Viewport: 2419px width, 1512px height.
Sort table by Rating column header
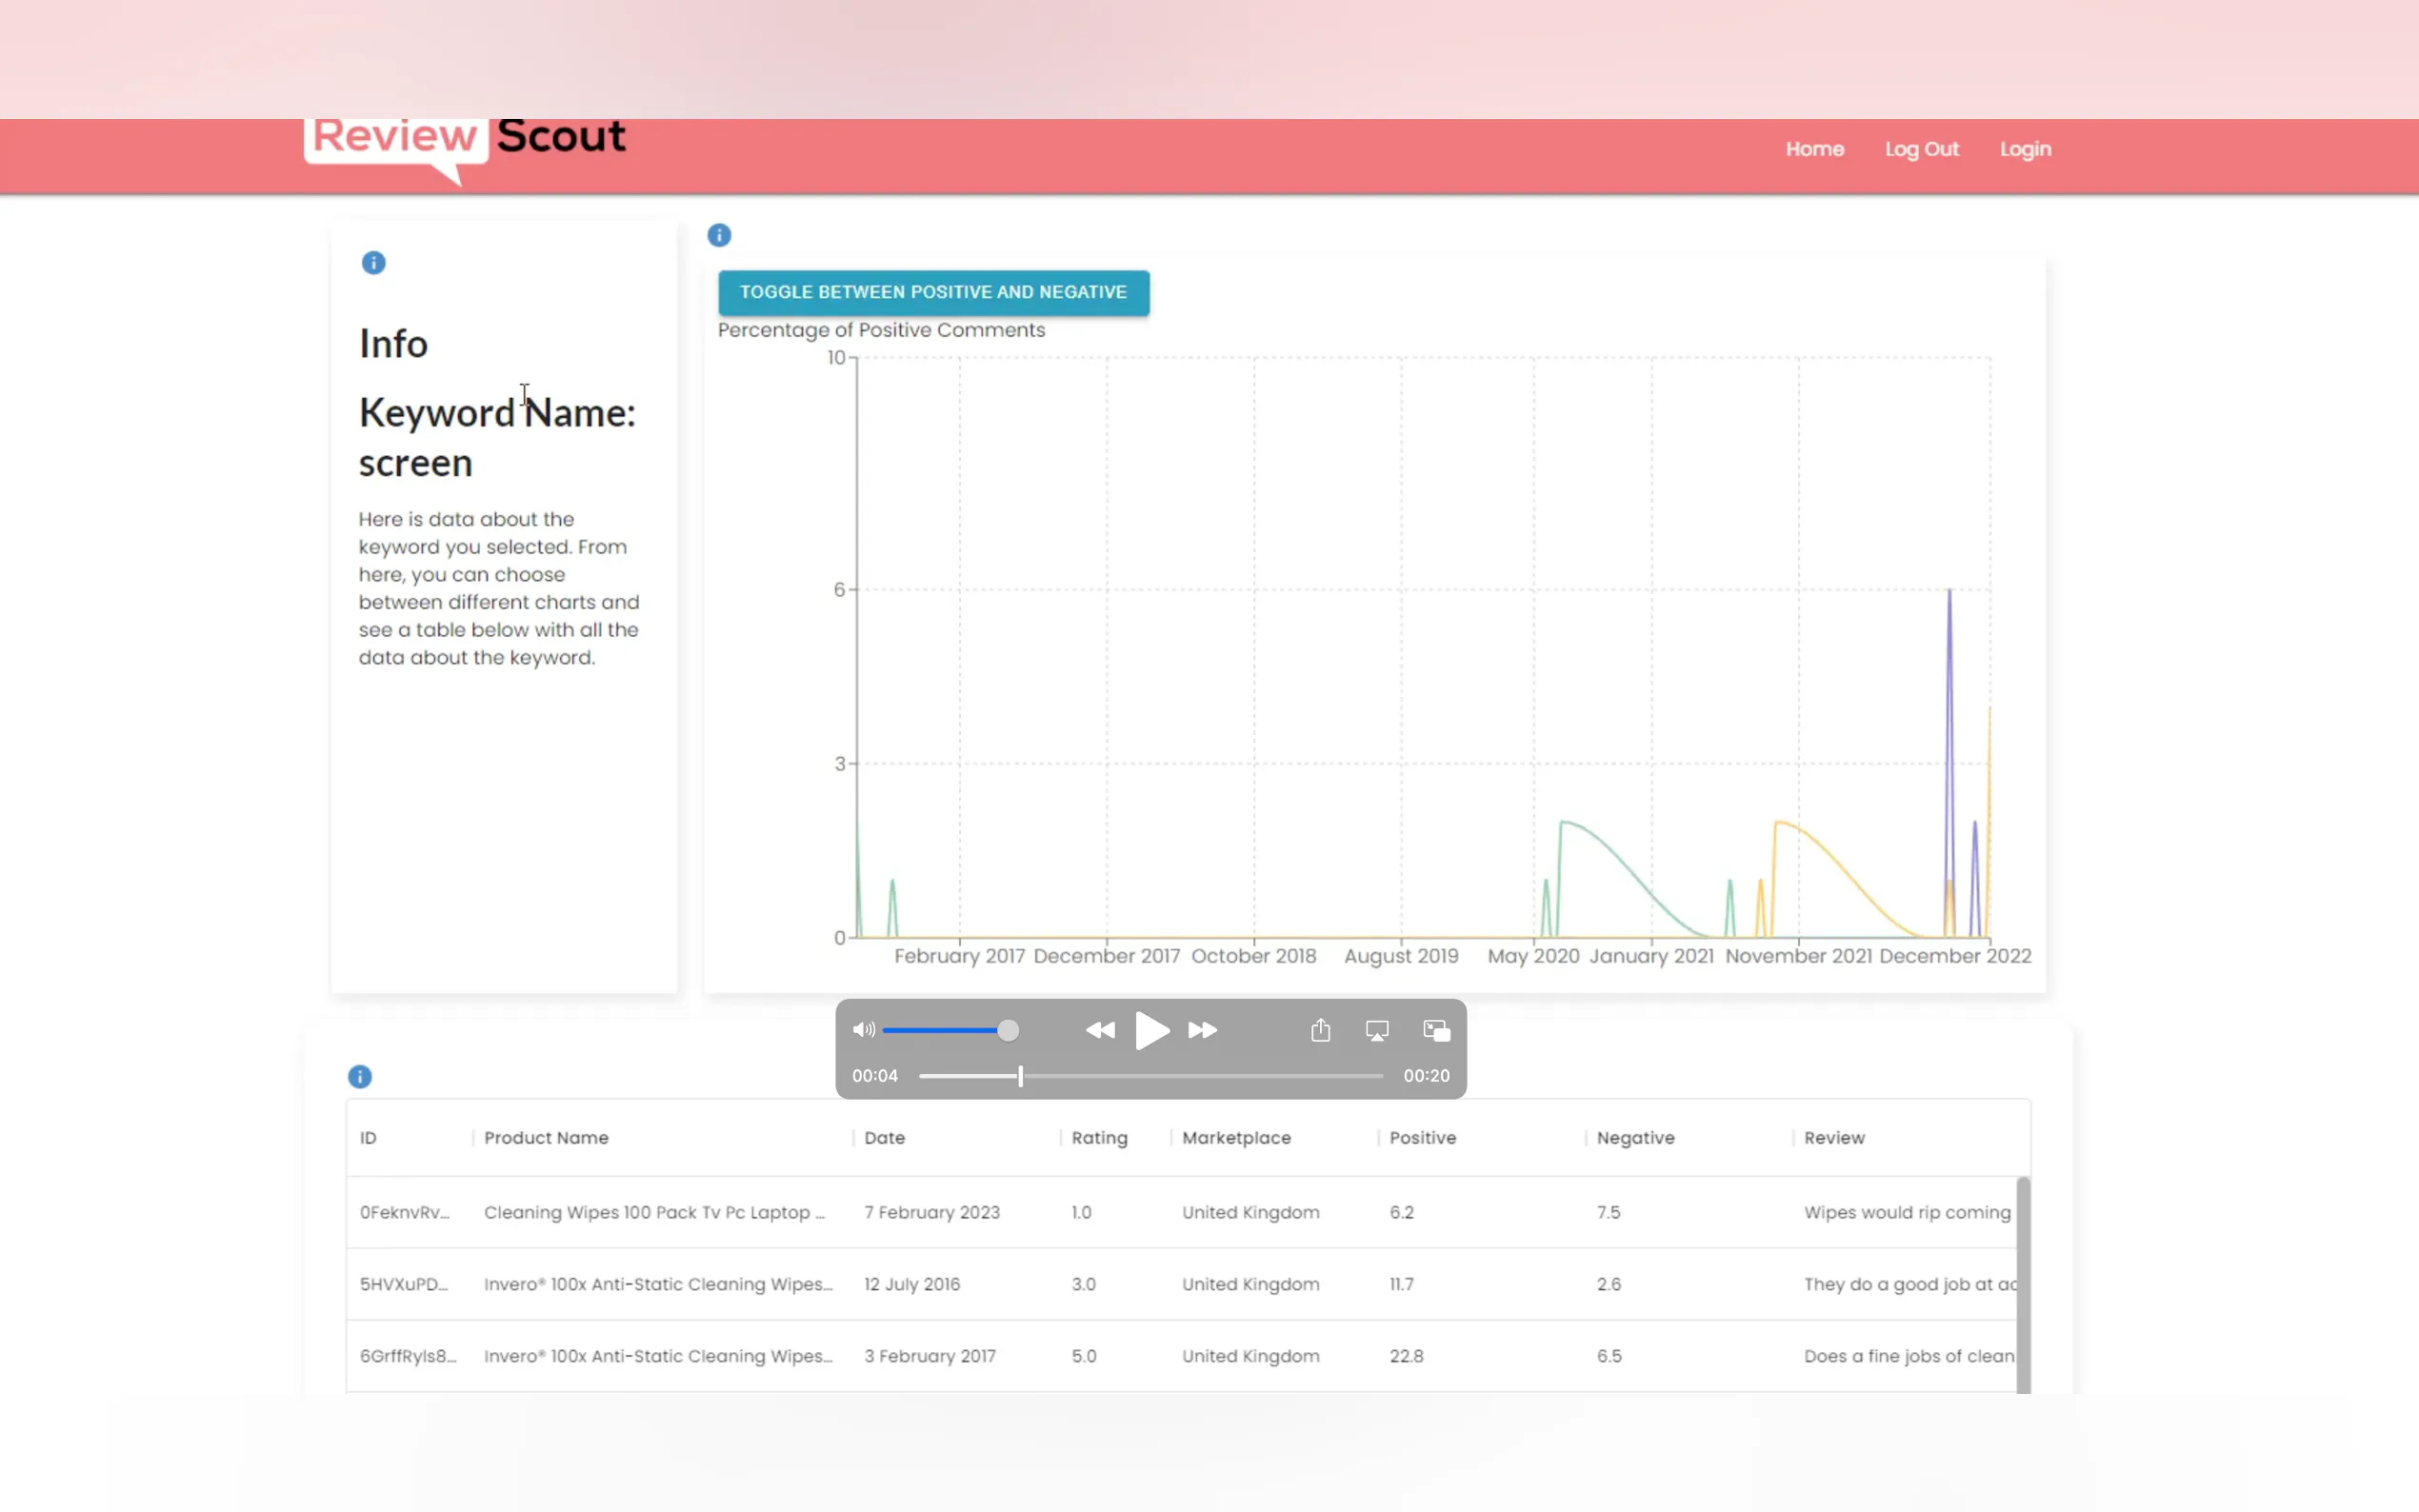[1099, 1138]
